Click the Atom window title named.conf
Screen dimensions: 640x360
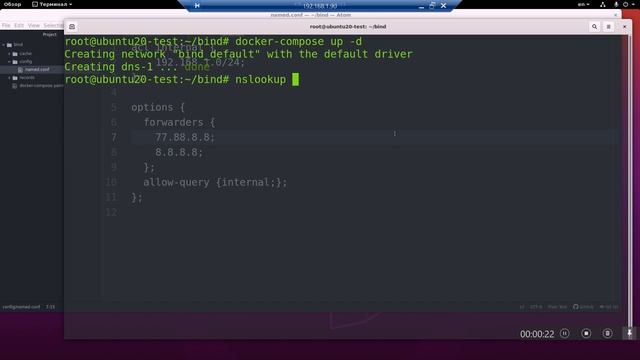[311, 15]
